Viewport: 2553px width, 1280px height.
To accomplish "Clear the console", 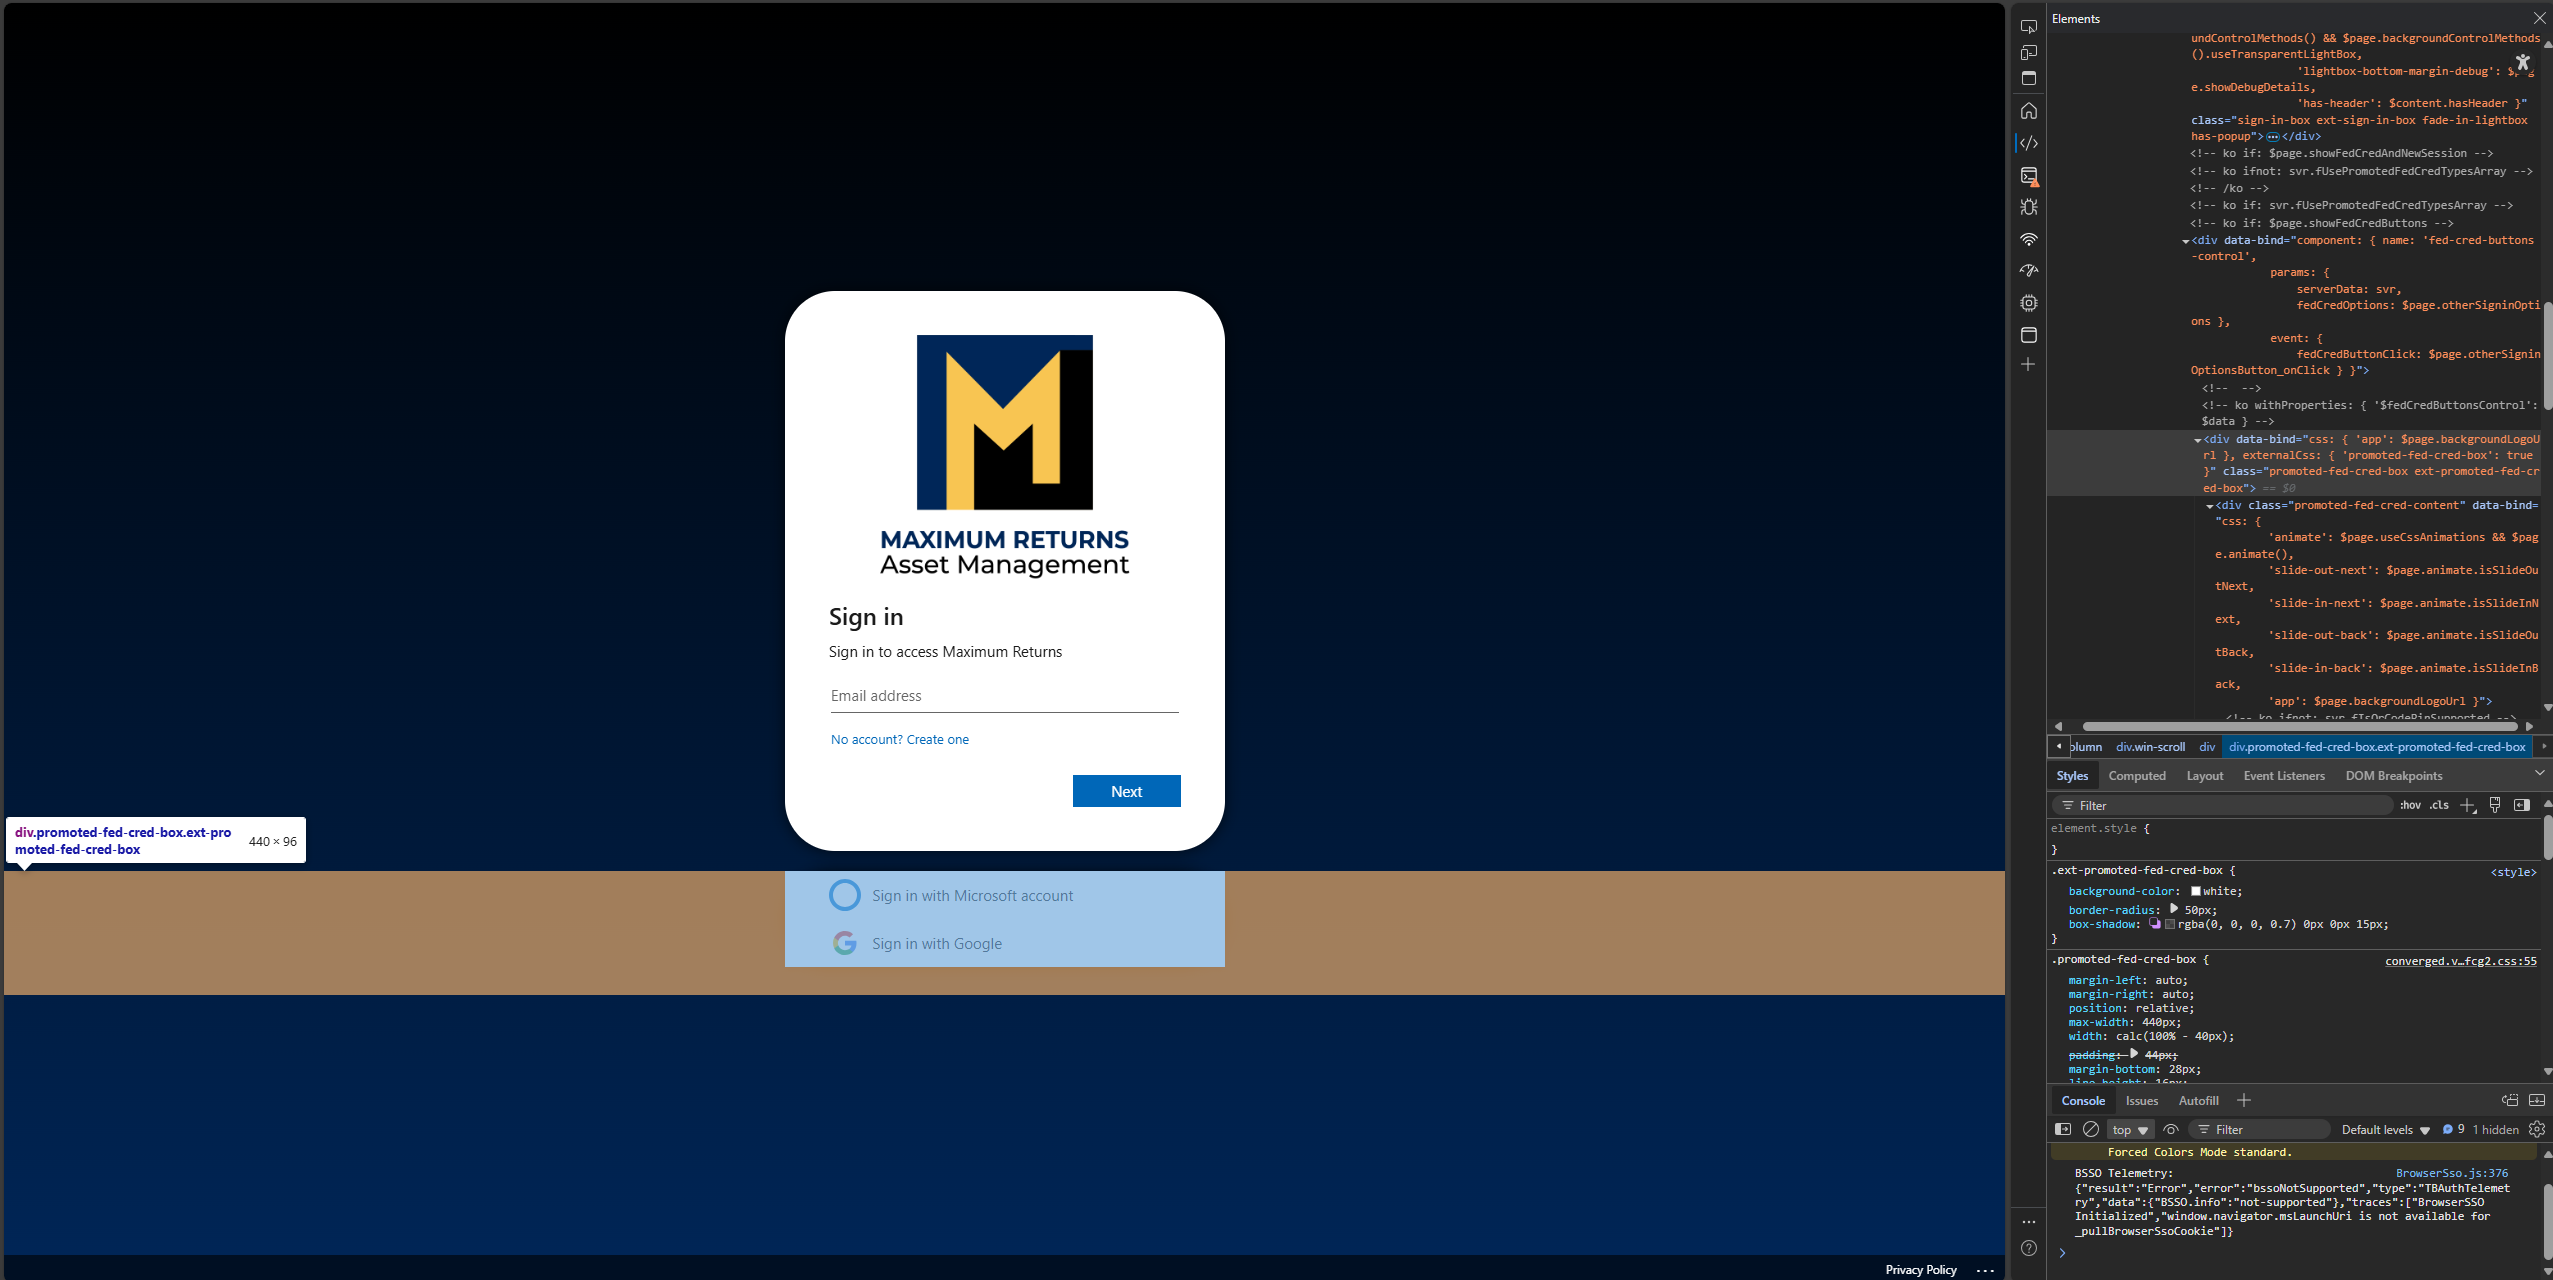I will click(2090, 1129).
